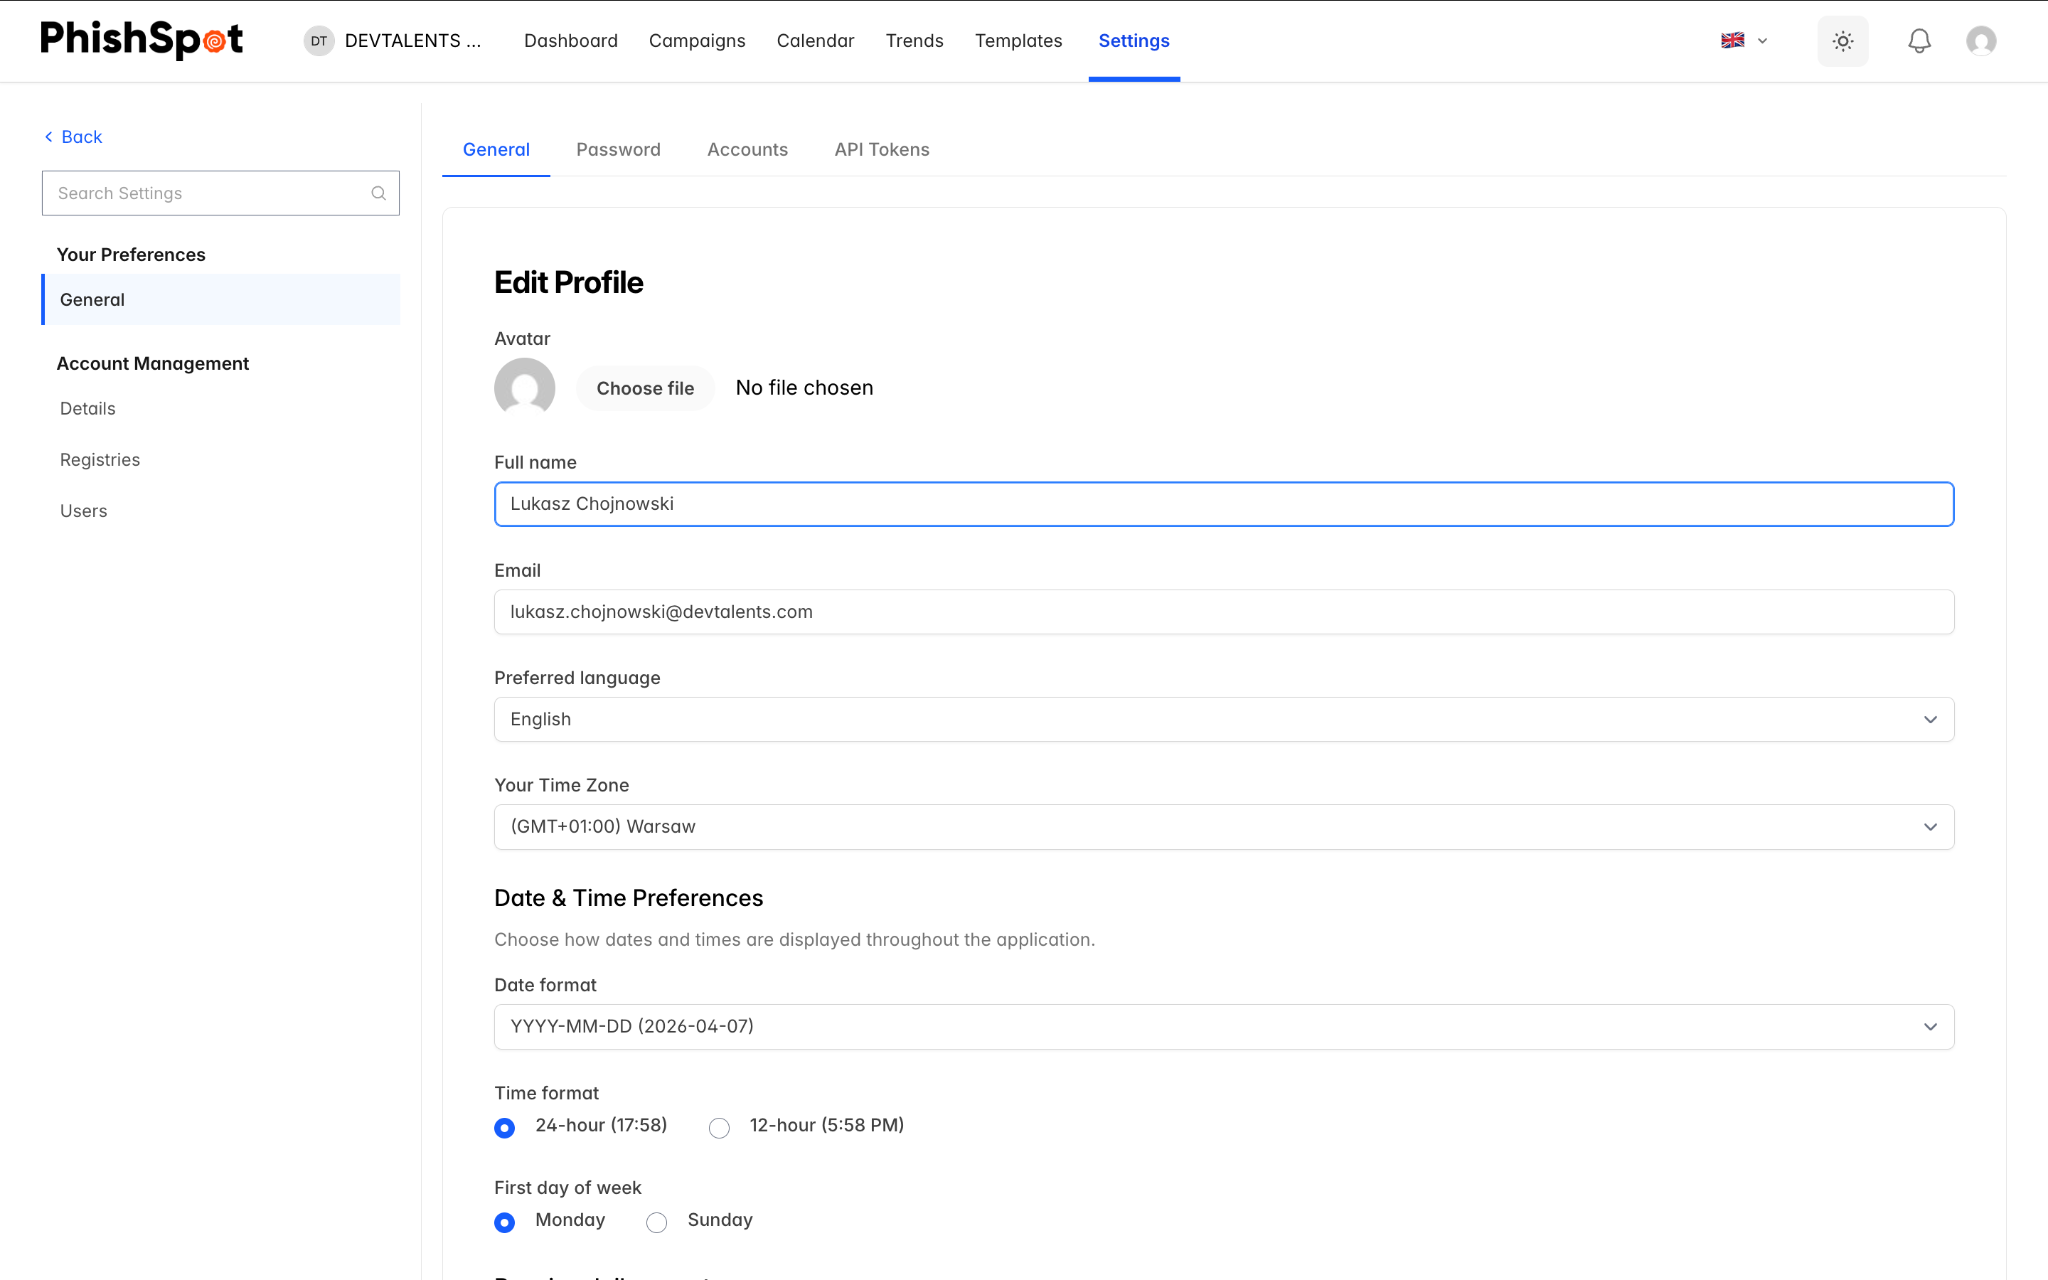The image size is (2048, 1280).
Task: Click the 'Edit Profile' heading
Action: click(x=568, y=283)
